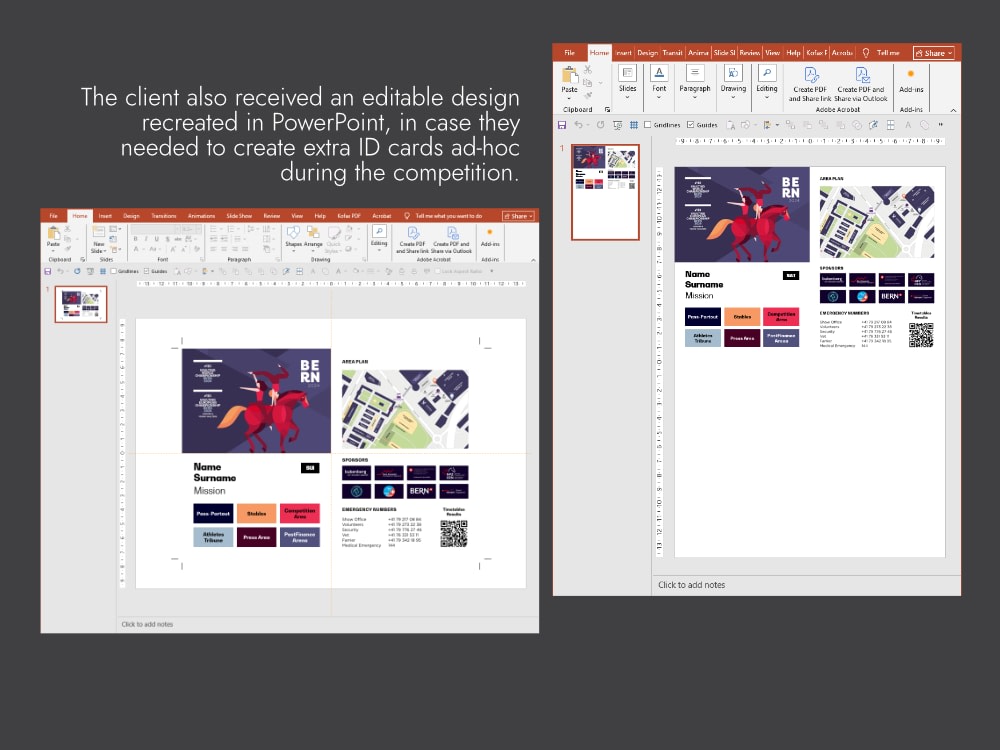Expand Drawing group dropdown in right window
This screenshot has height=750, width=1000.
[733, 98]
